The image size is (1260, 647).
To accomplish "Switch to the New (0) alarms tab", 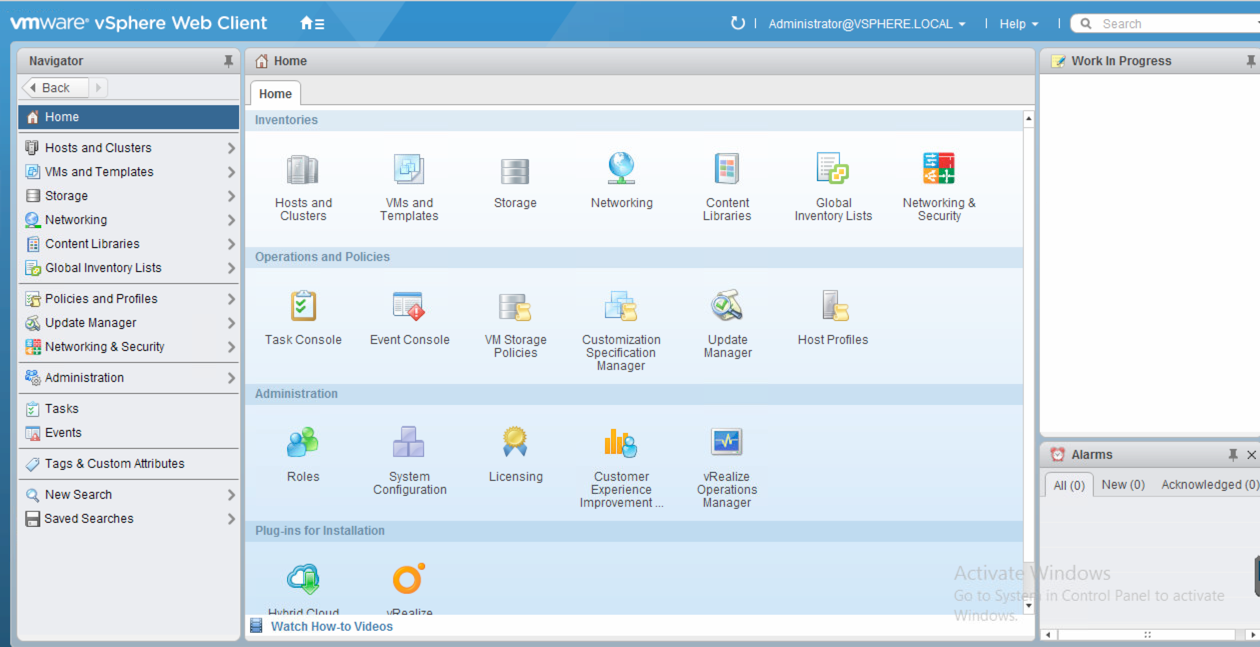I will tap(1122, 485).
